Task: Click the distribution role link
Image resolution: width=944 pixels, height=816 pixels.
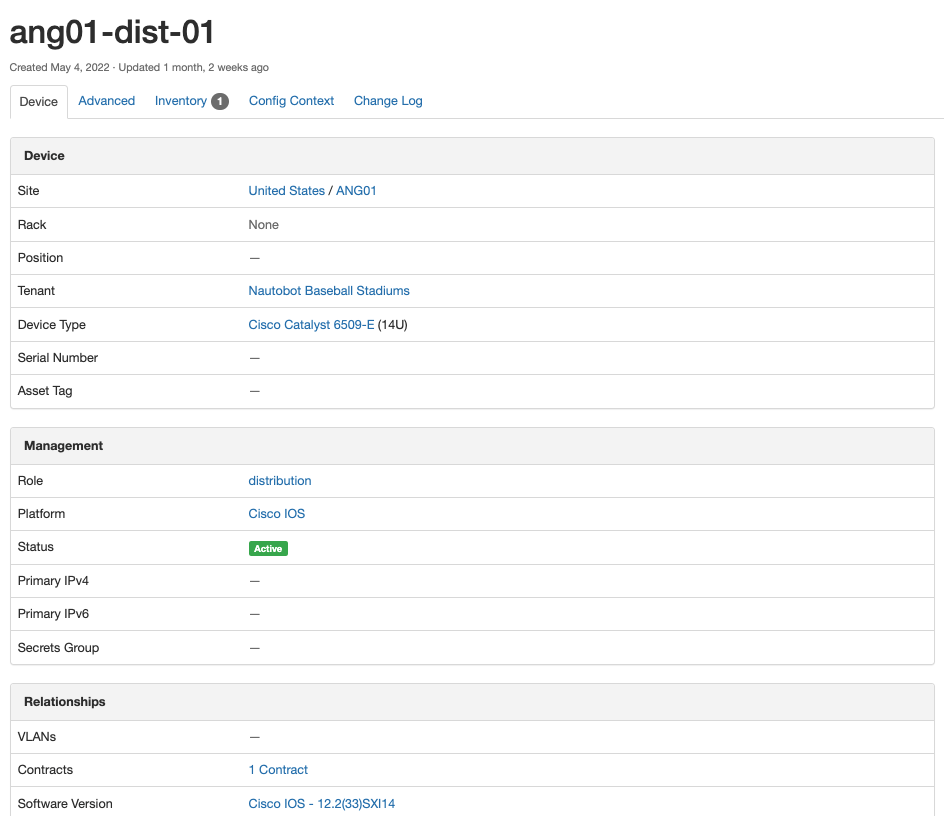Action: (x=280, y=481)
